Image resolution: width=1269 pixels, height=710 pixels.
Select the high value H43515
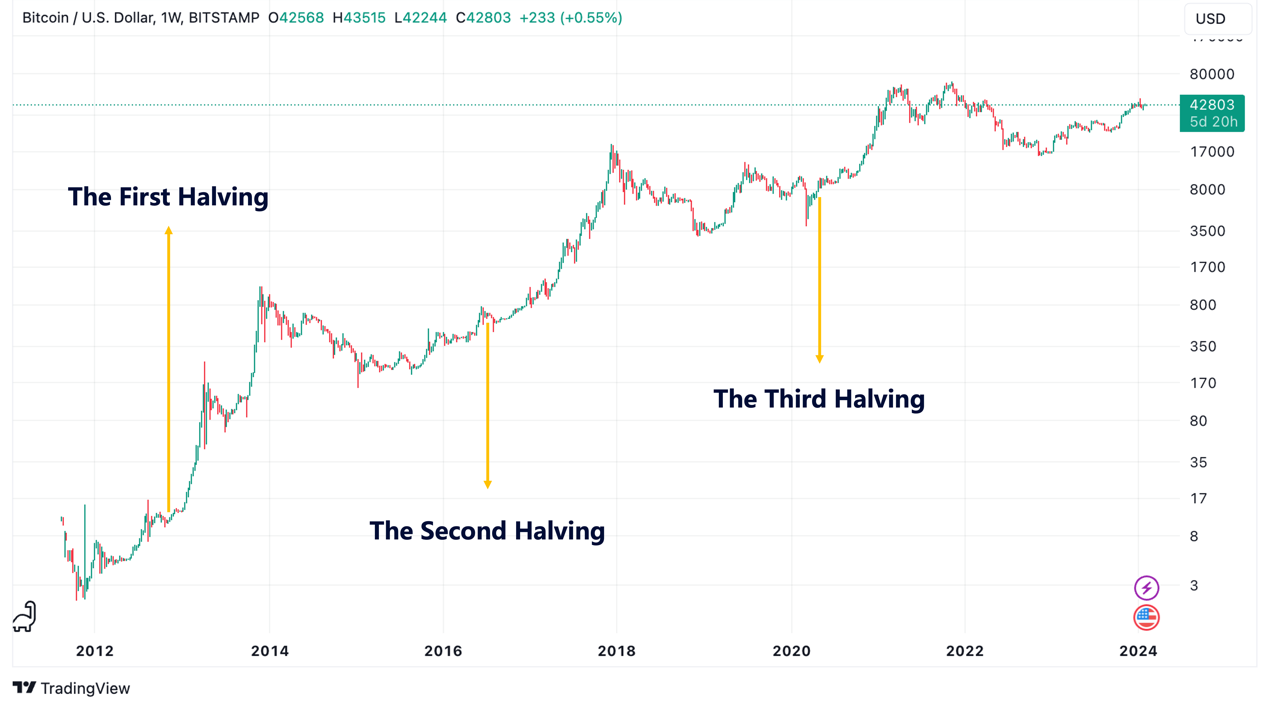coord(357,18)
